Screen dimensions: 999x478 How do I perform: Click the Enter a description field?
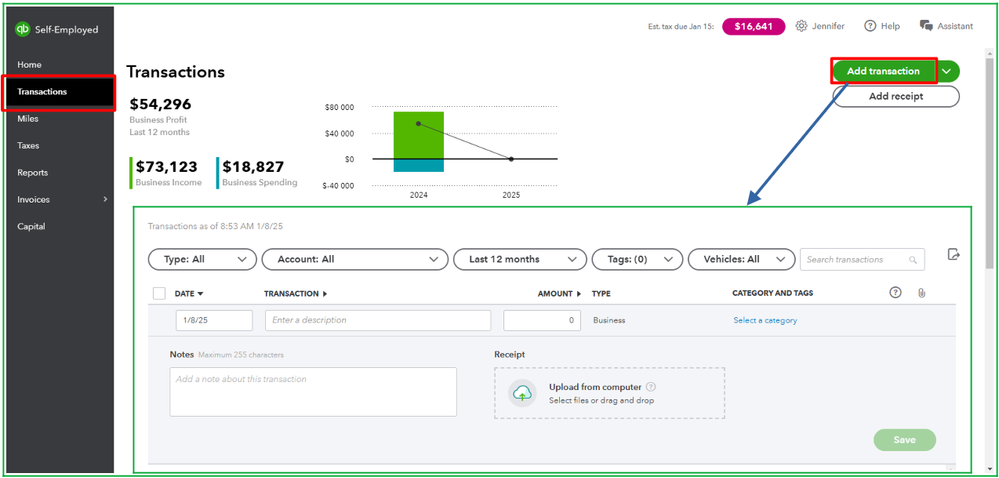(378, 321)
